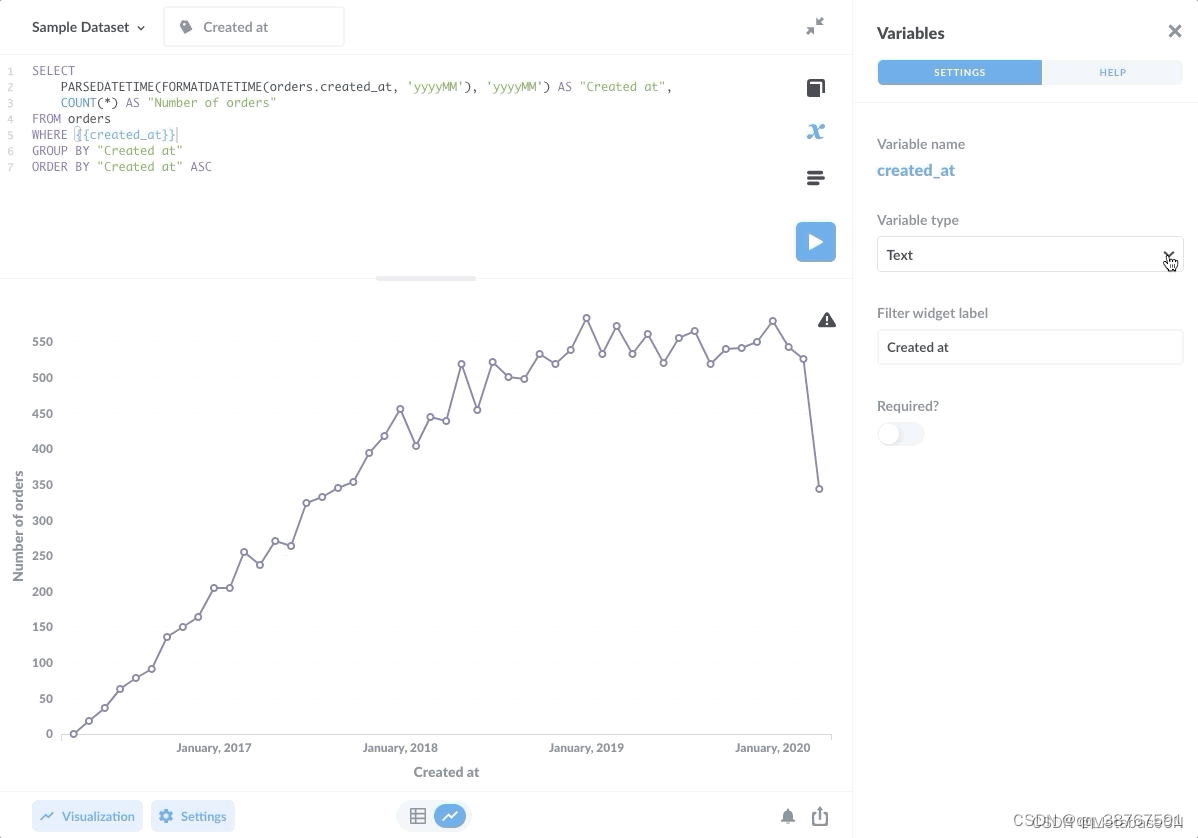Select the SETTINGS tab
The height and width of the screenshot is (838, 1198).
click(x=960, y=73)
